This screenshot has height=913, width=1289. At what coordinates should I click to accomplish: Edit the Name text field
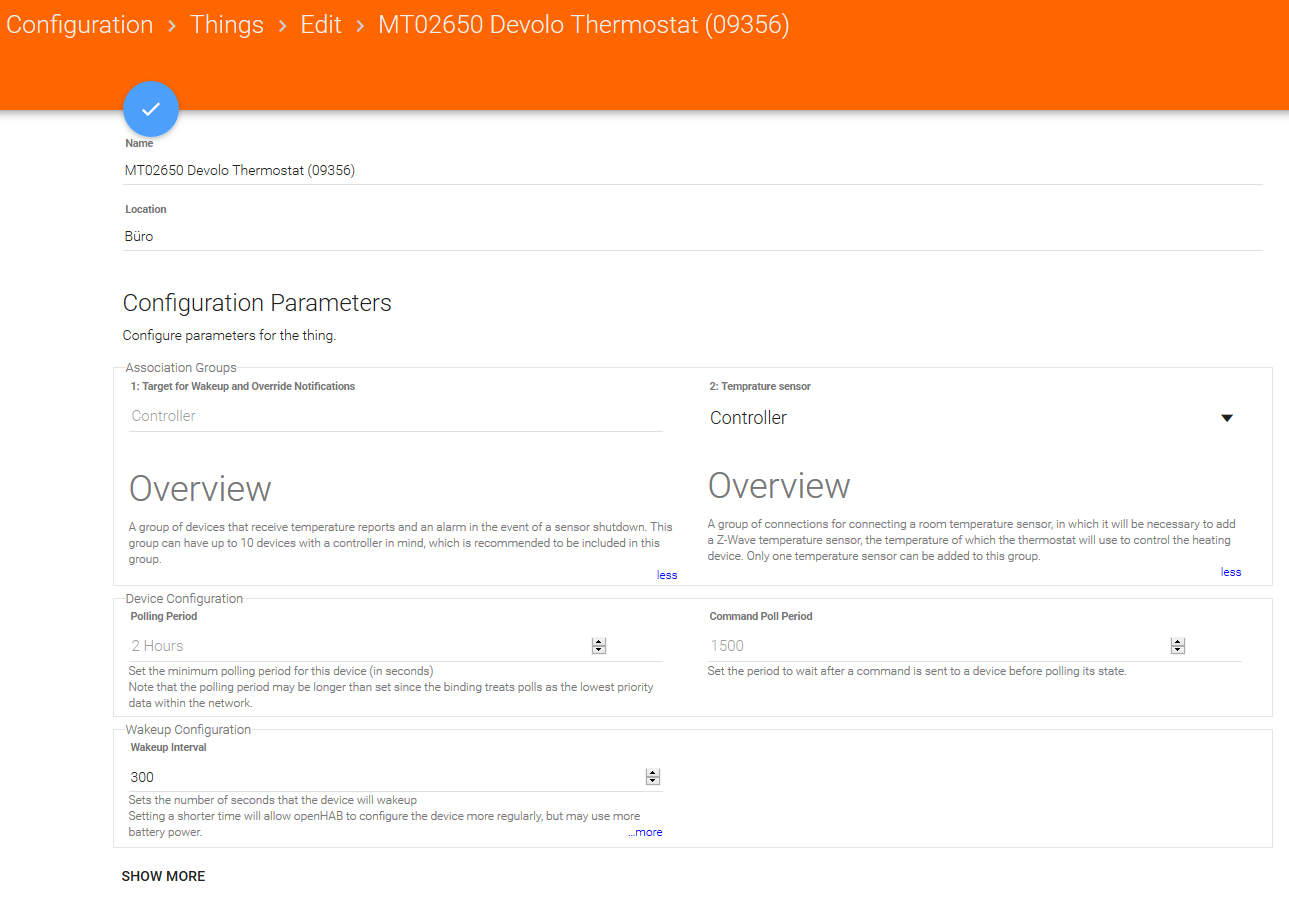click(690, 170)
